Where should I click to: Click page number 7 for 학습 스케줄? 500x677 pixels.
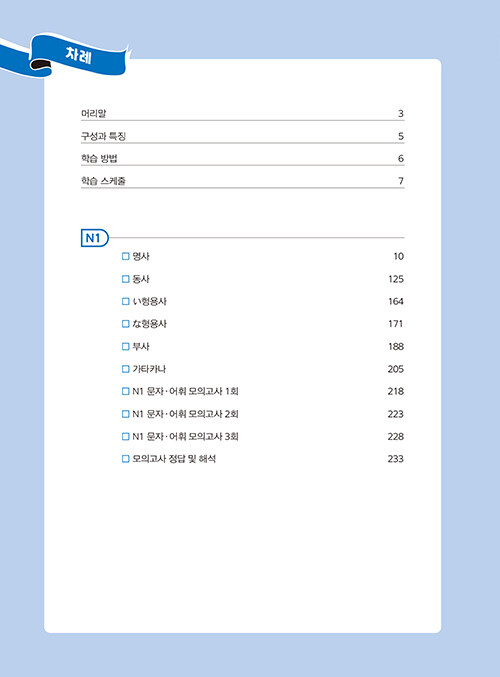(x=401, y=181)
